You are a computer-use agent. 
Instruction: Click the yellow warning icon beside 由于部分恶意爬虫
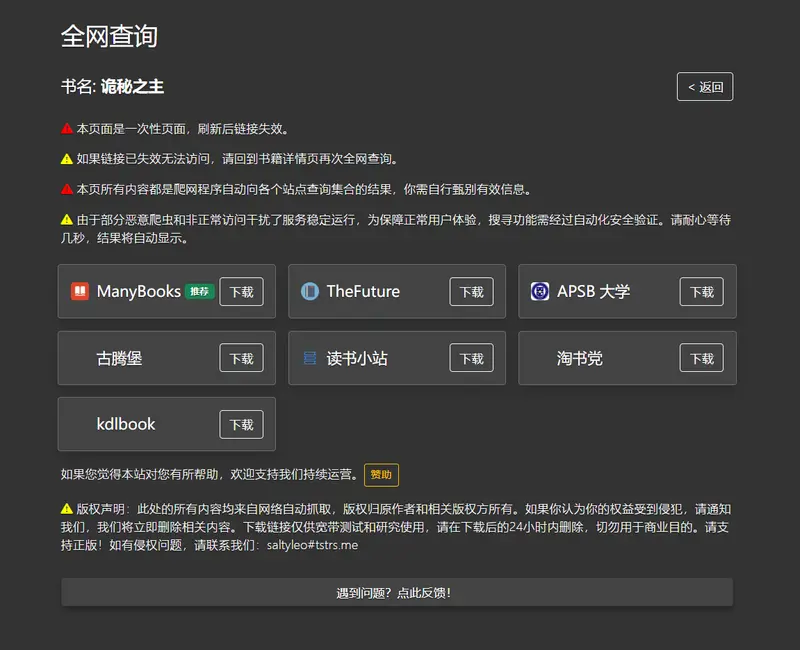[67, 219]
